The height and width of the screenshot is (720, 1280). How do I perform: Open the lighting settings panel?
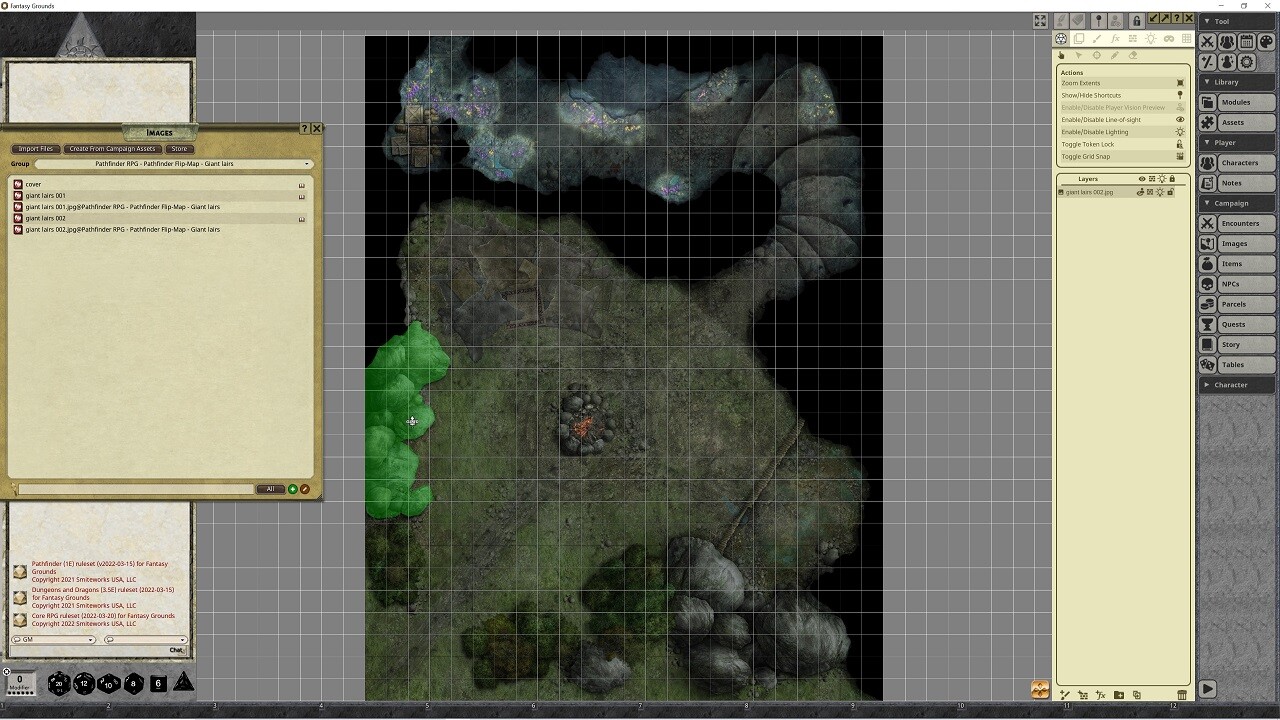tap(1151, 40)
